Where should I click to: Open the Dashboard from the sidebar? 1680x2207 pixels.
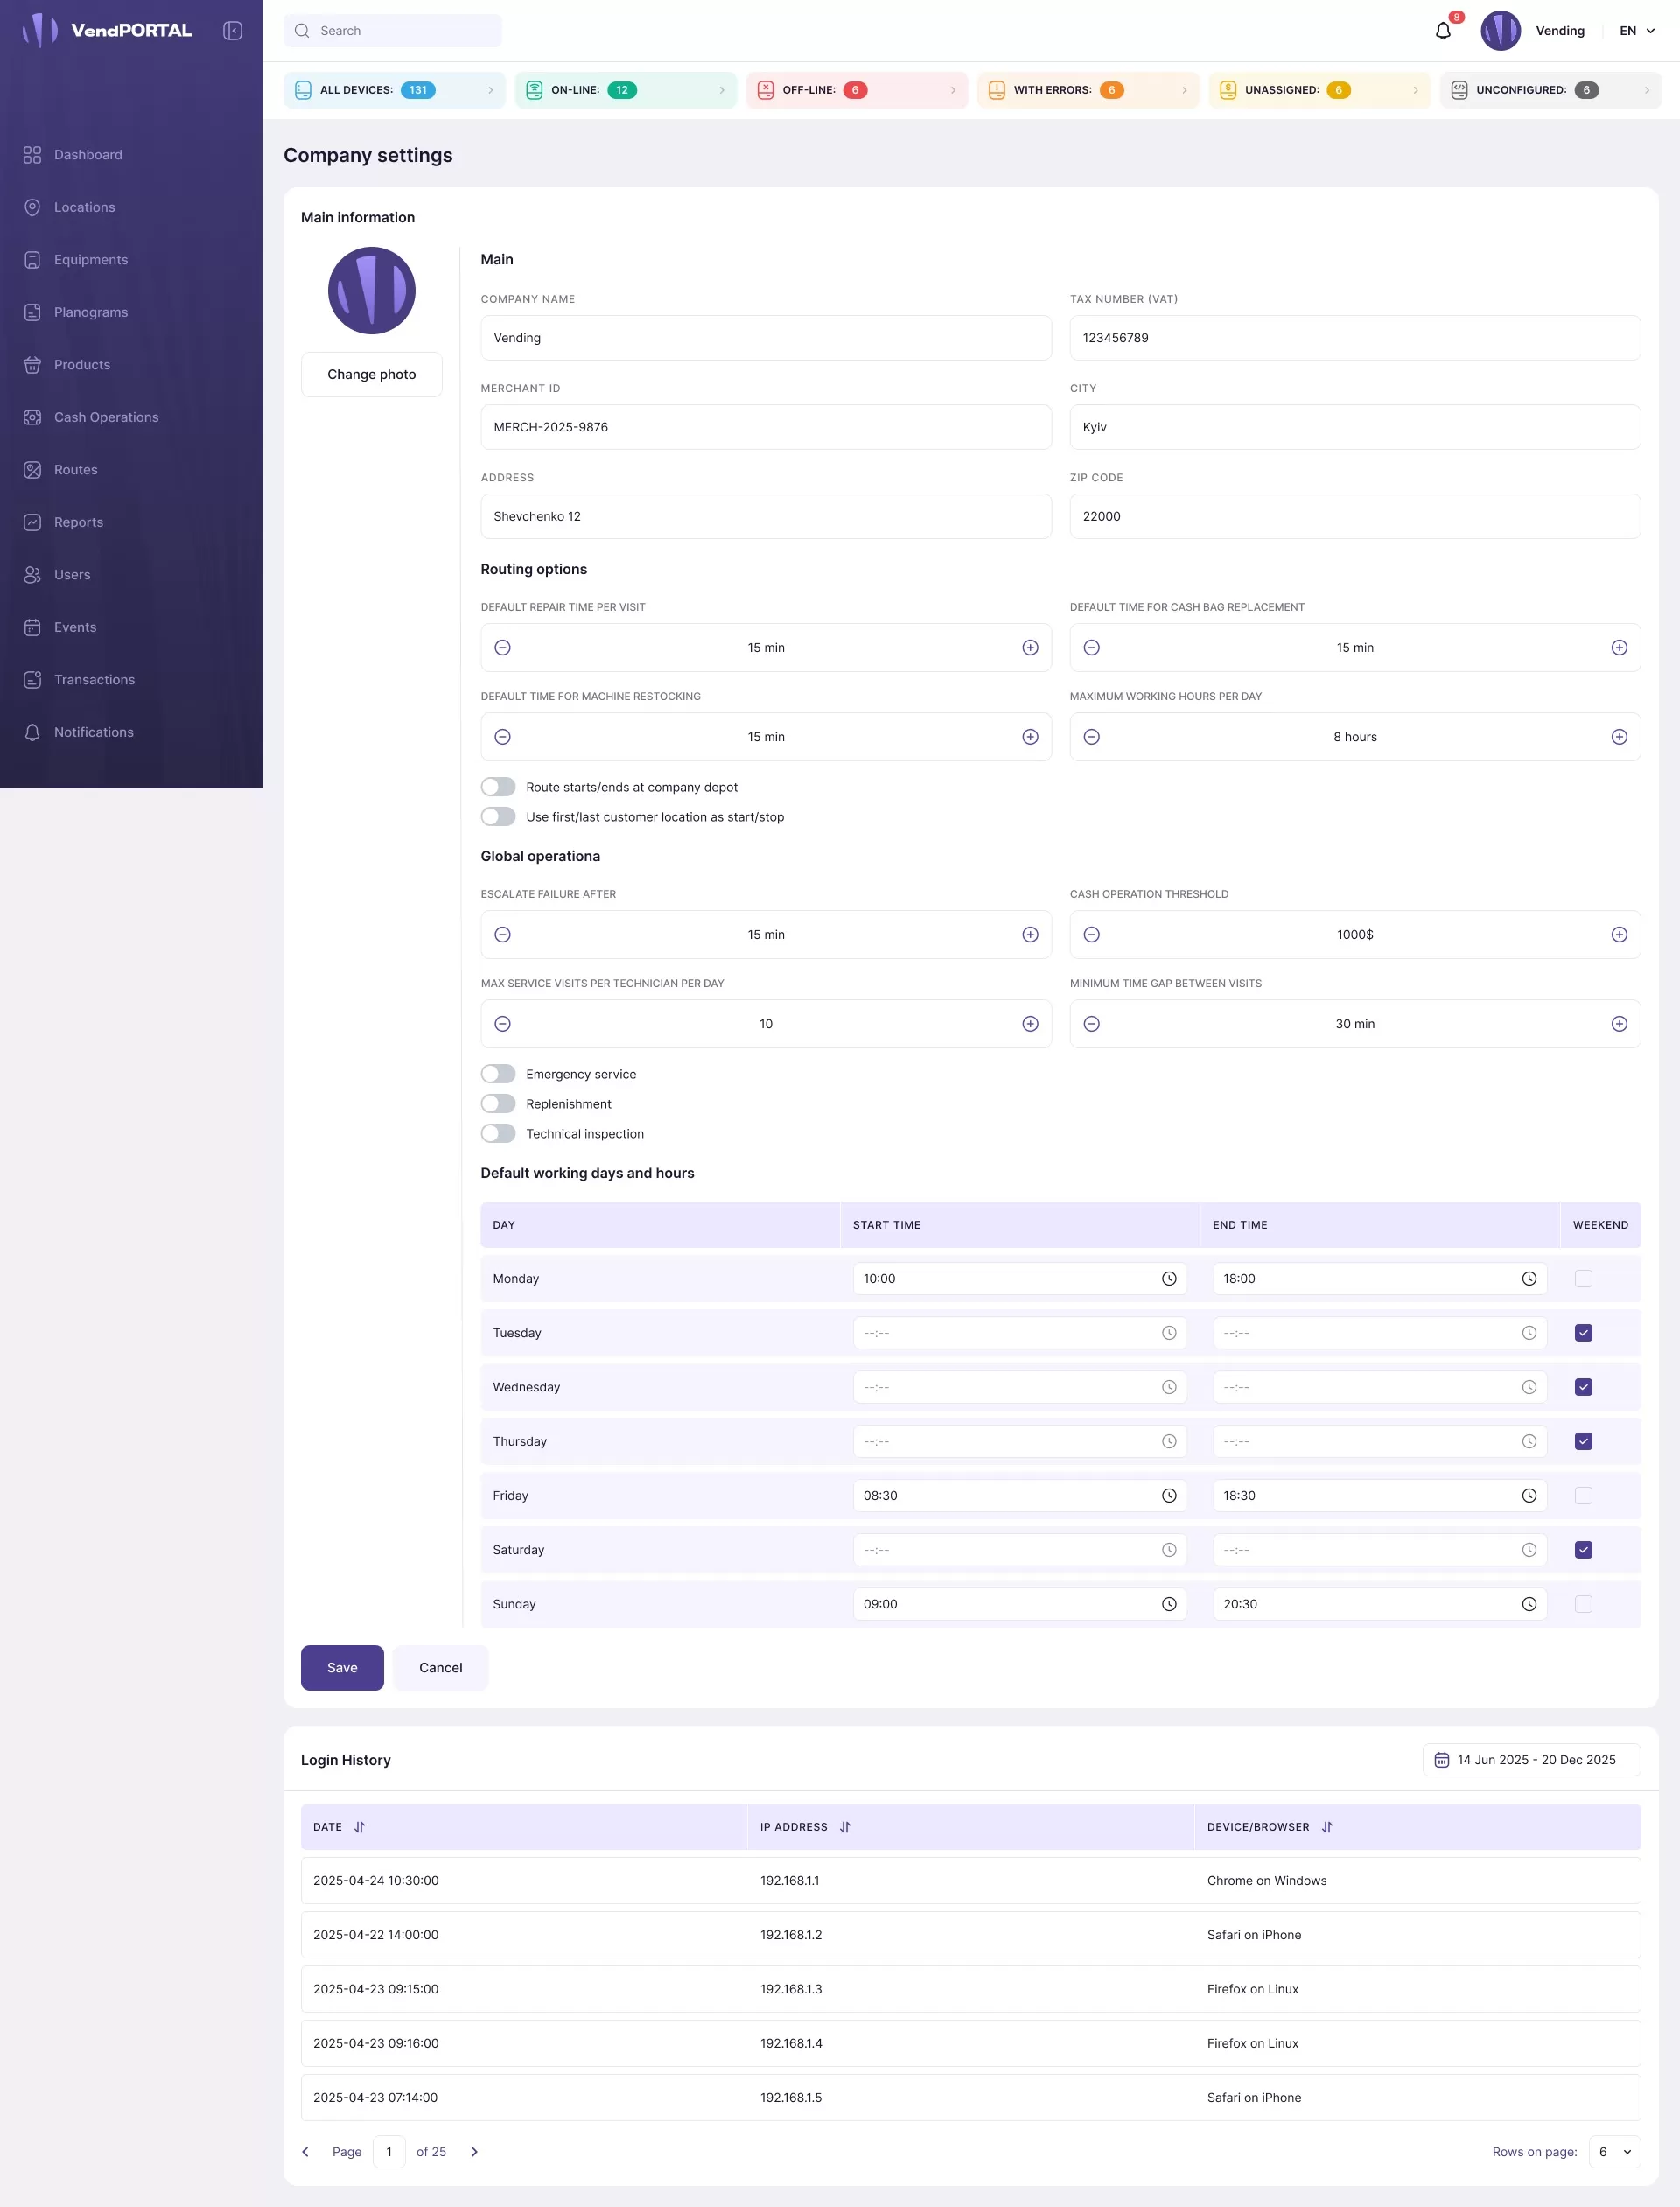87,155
